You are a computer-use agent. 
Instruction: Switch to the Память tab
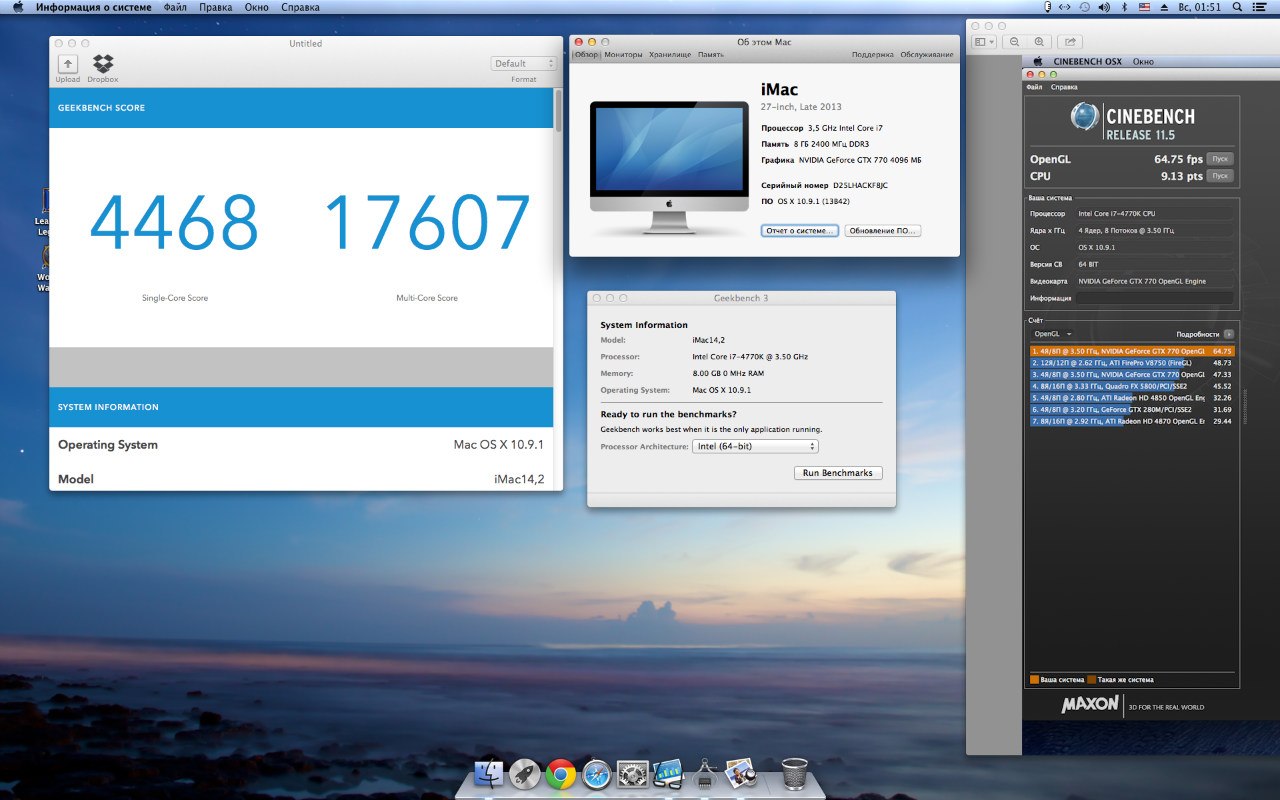pos(711,55)
